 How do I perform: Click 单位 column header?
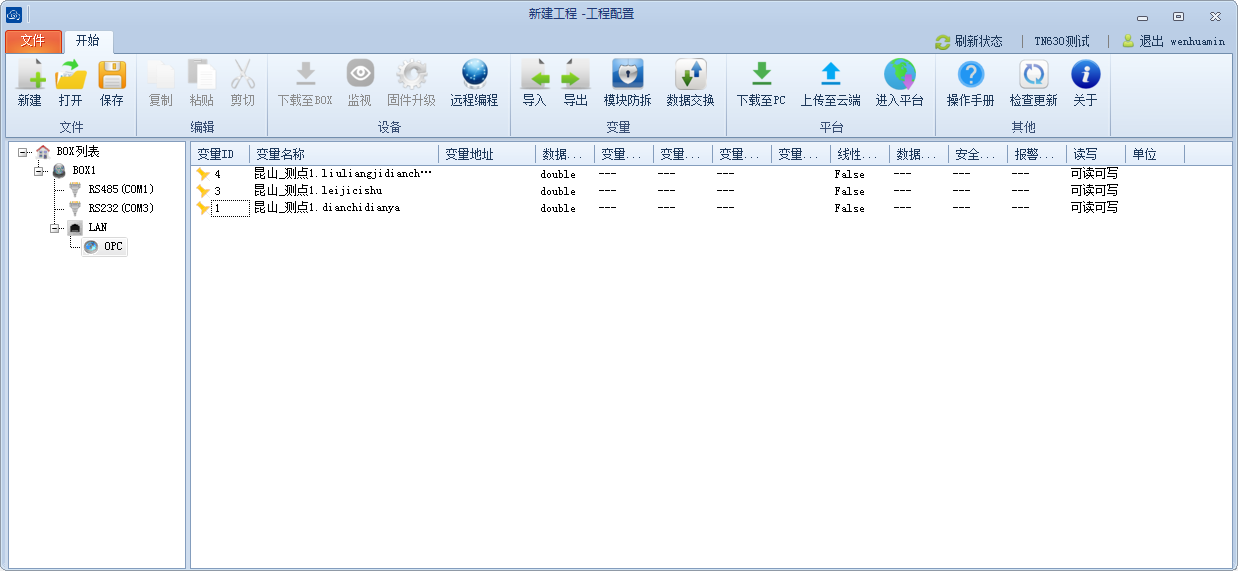(x=1155, y=154)
